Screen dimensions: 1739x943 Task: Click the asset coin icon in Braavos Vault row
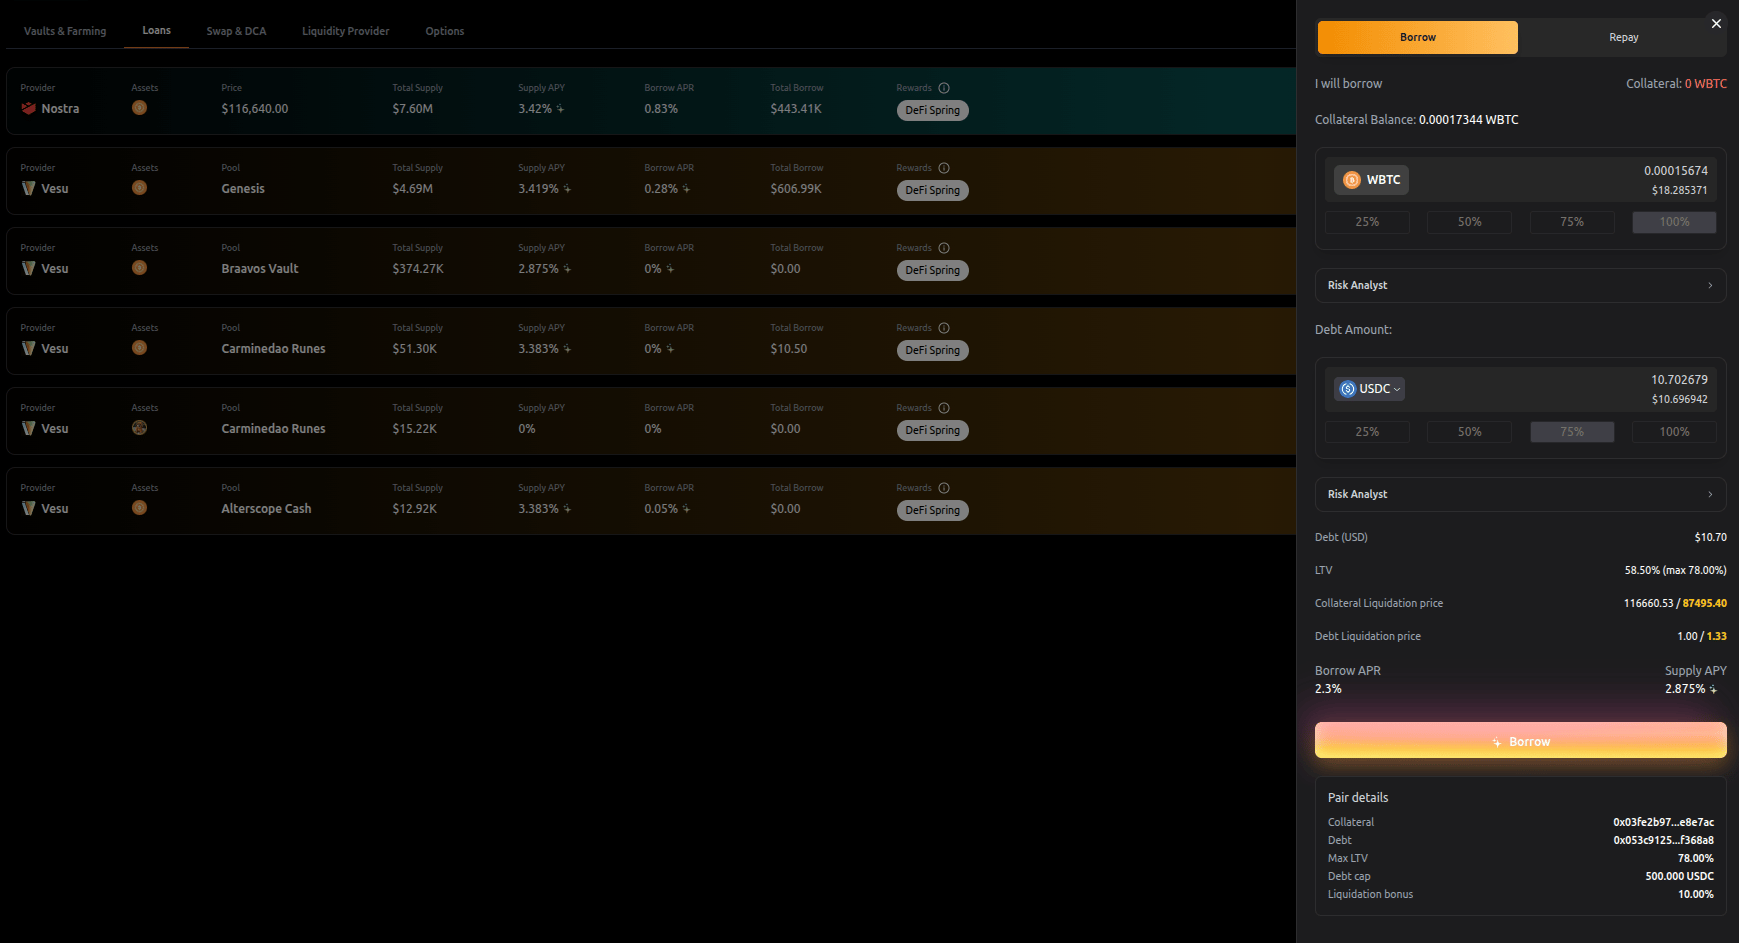click(x=139, y=268)
